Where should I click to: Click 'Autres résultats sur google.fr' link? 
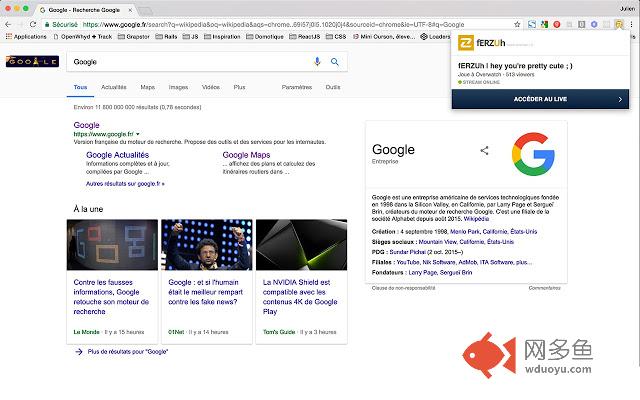coord(125,184)
